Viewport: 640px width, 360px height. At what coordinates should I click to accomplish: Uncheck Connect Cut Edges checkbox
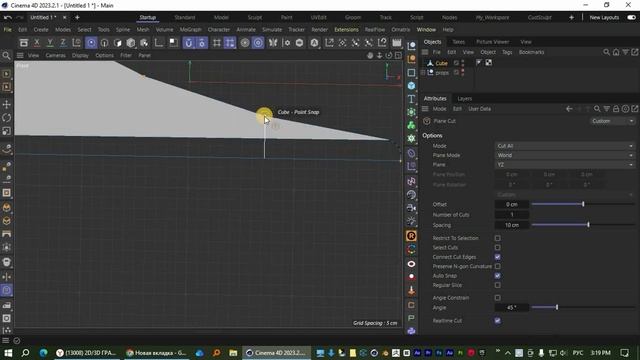click(x=498, y=257)
